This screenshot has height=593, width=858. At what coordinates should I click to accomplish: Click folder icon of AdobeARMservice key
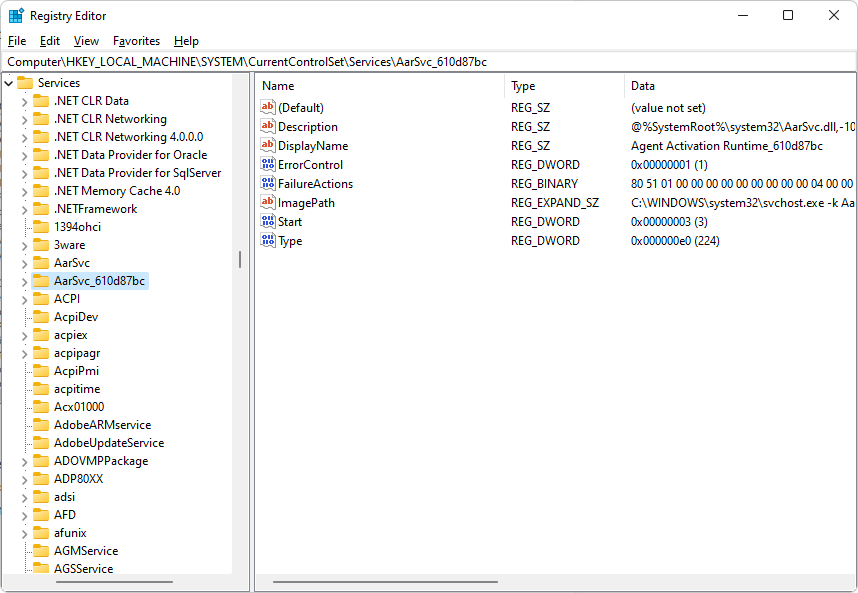(41, 425)
